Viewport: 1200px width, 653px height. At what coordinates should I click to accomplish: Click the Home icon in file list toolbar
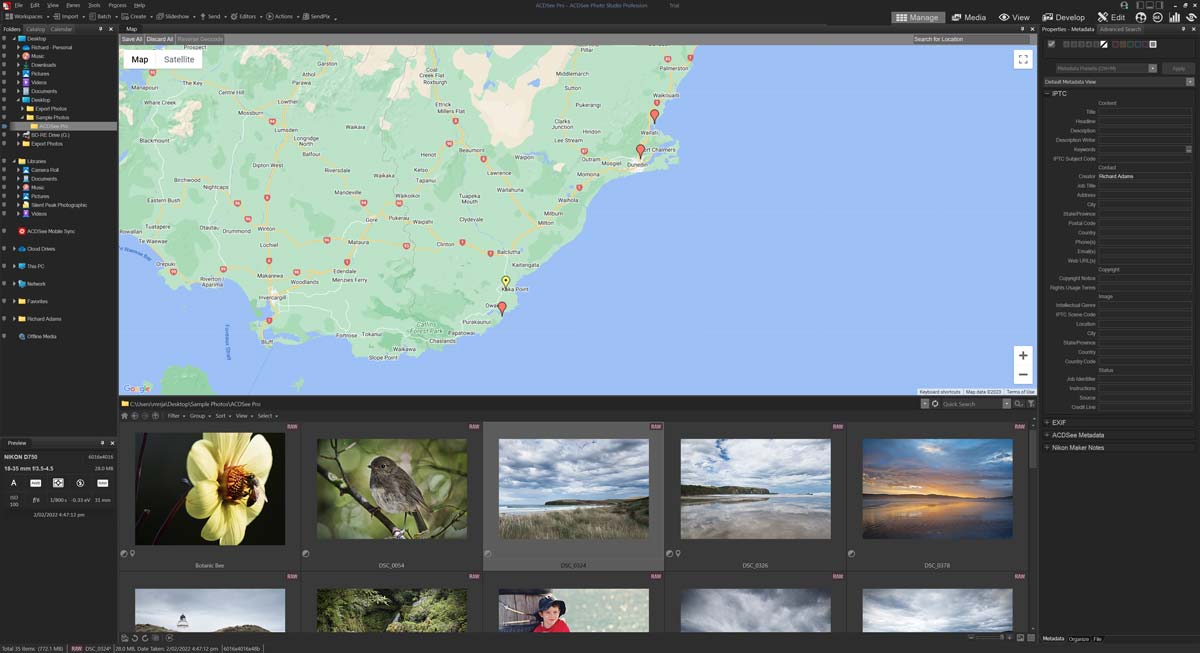coord(125,416)
